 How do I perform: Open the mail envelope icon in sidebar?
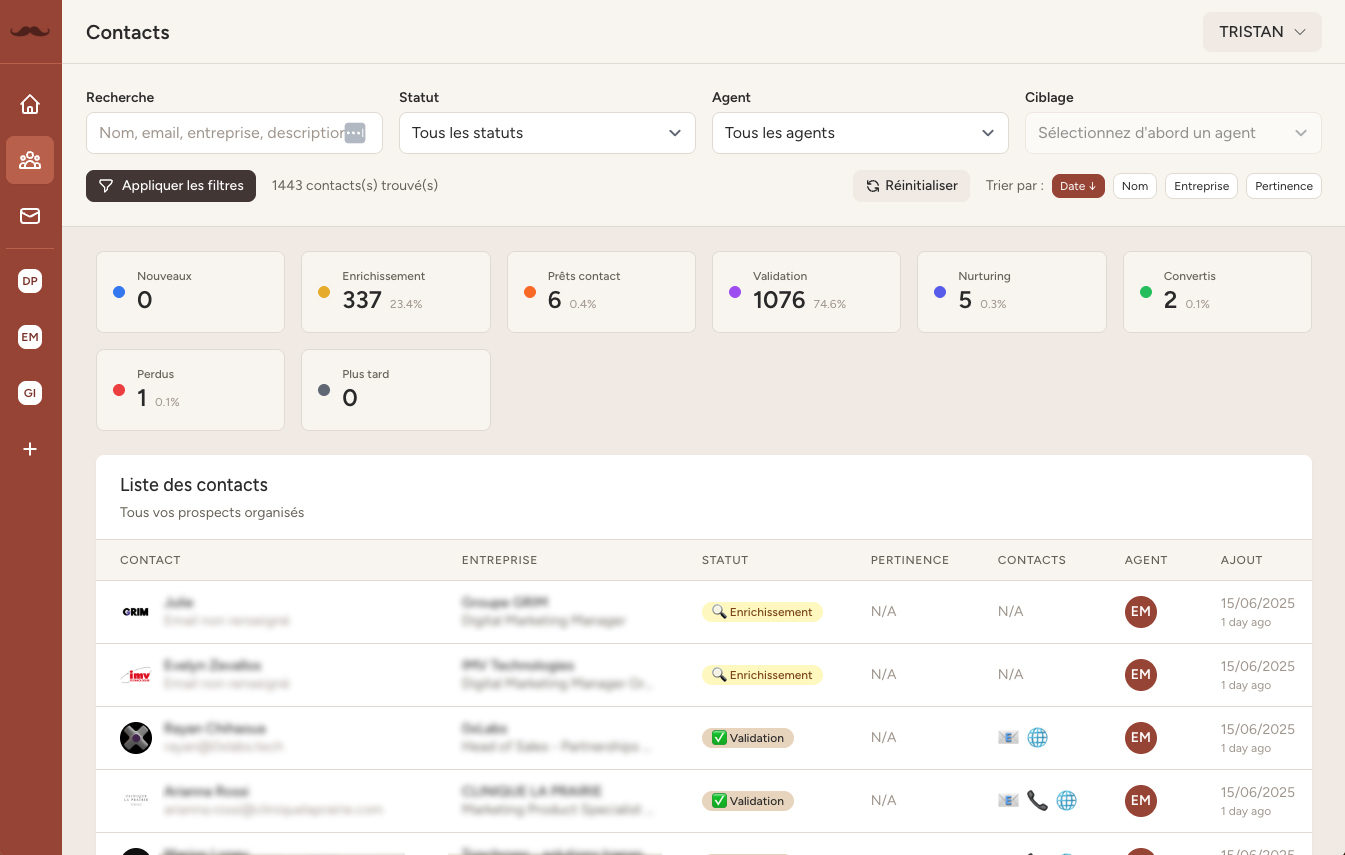coord(30,216)
